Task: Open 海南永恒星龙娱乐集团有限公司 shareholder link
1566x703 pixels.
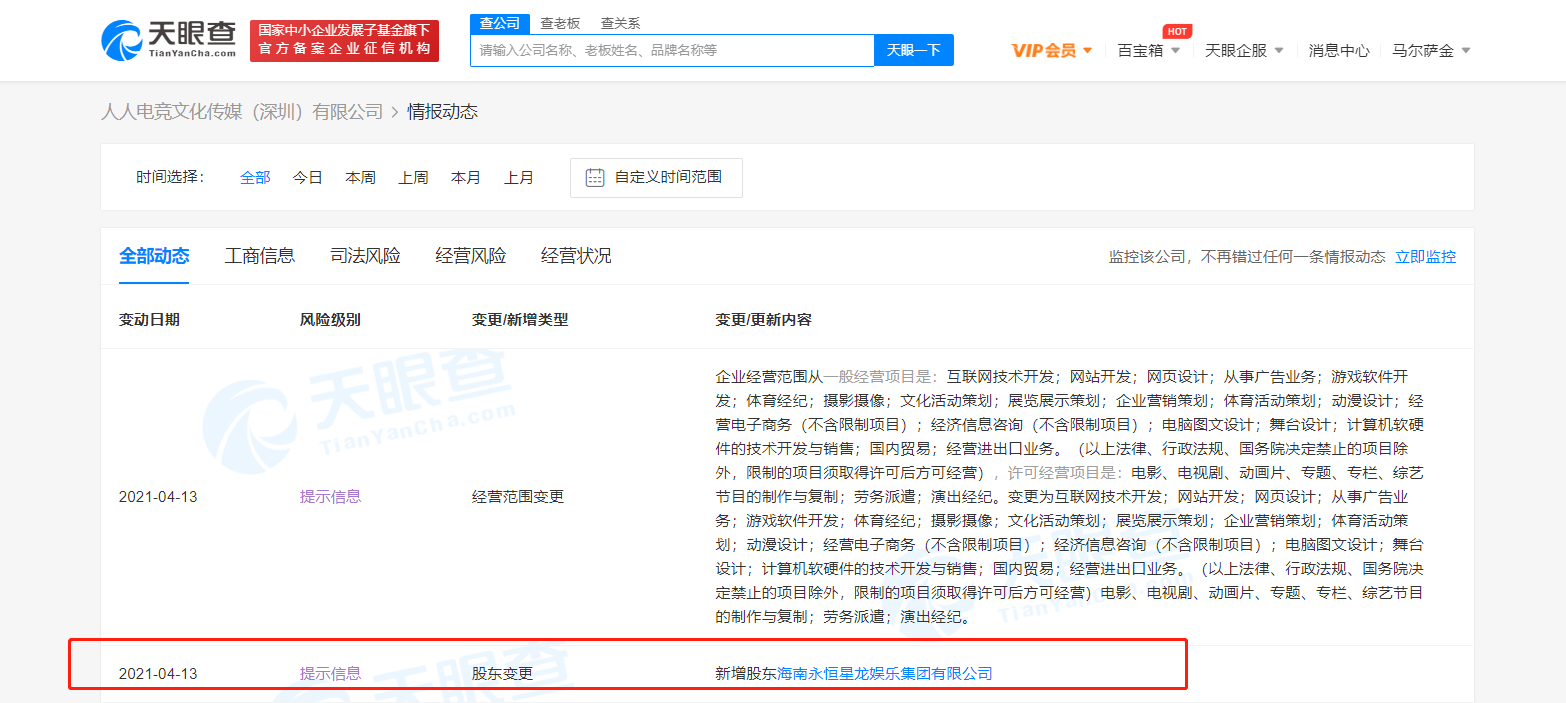Action: 885,674
